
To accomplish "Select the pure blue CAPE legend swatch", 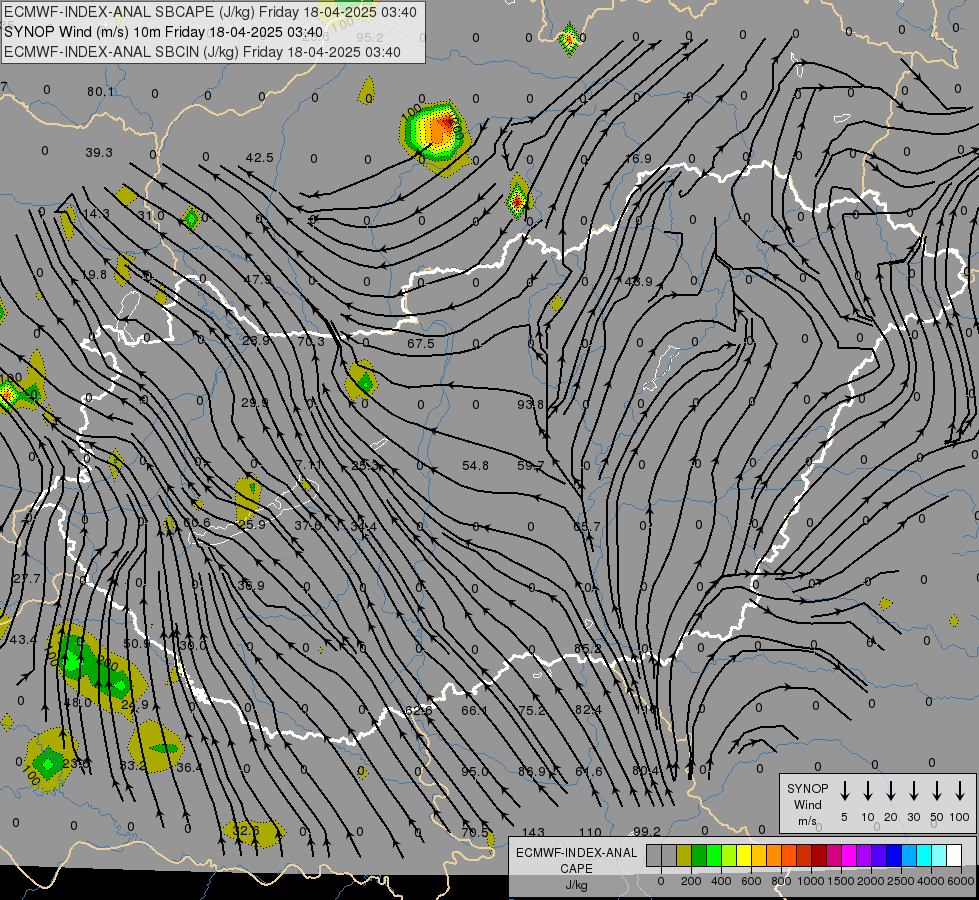I will (x=893, y=856).
